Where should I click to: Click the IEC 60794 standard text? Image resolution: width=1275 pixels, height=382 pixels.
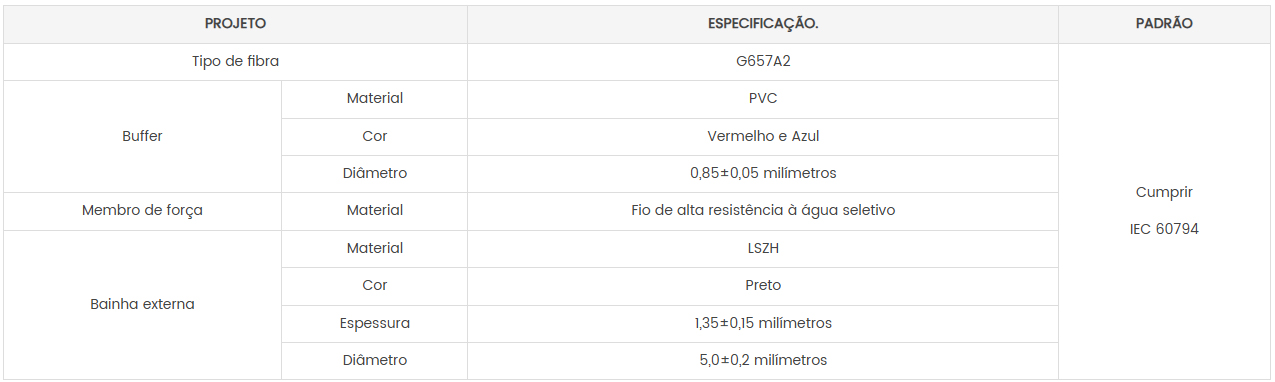click(x=1164, y=230)
